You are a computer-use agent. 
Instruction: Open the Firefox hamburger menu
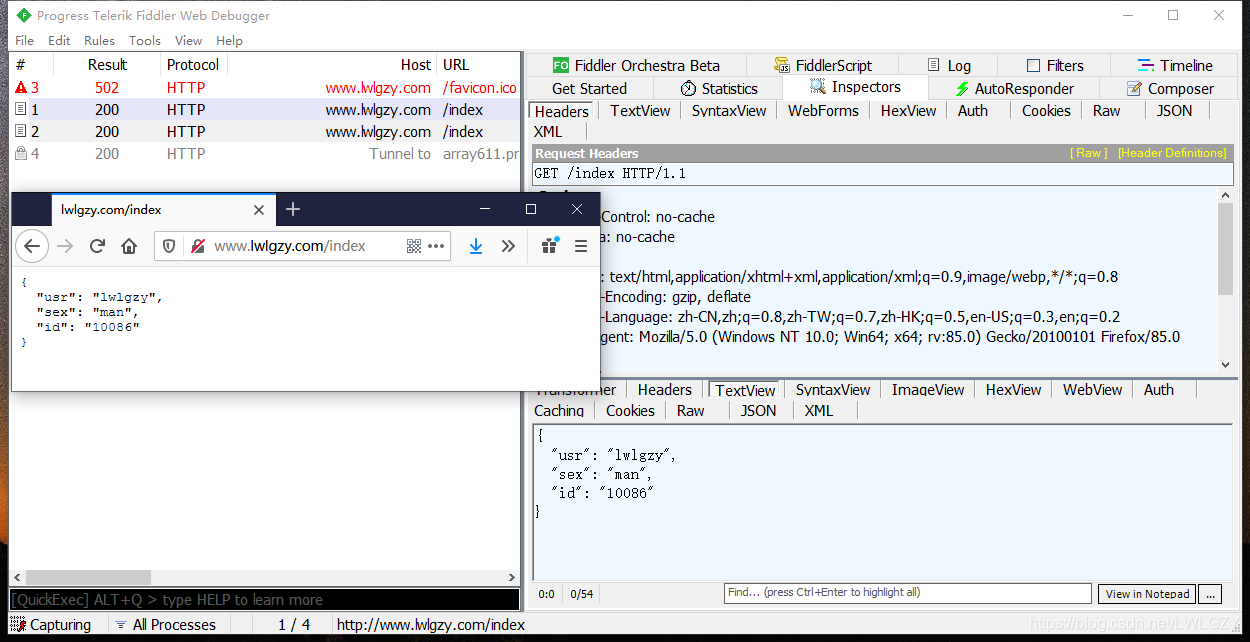pos(581,246)
